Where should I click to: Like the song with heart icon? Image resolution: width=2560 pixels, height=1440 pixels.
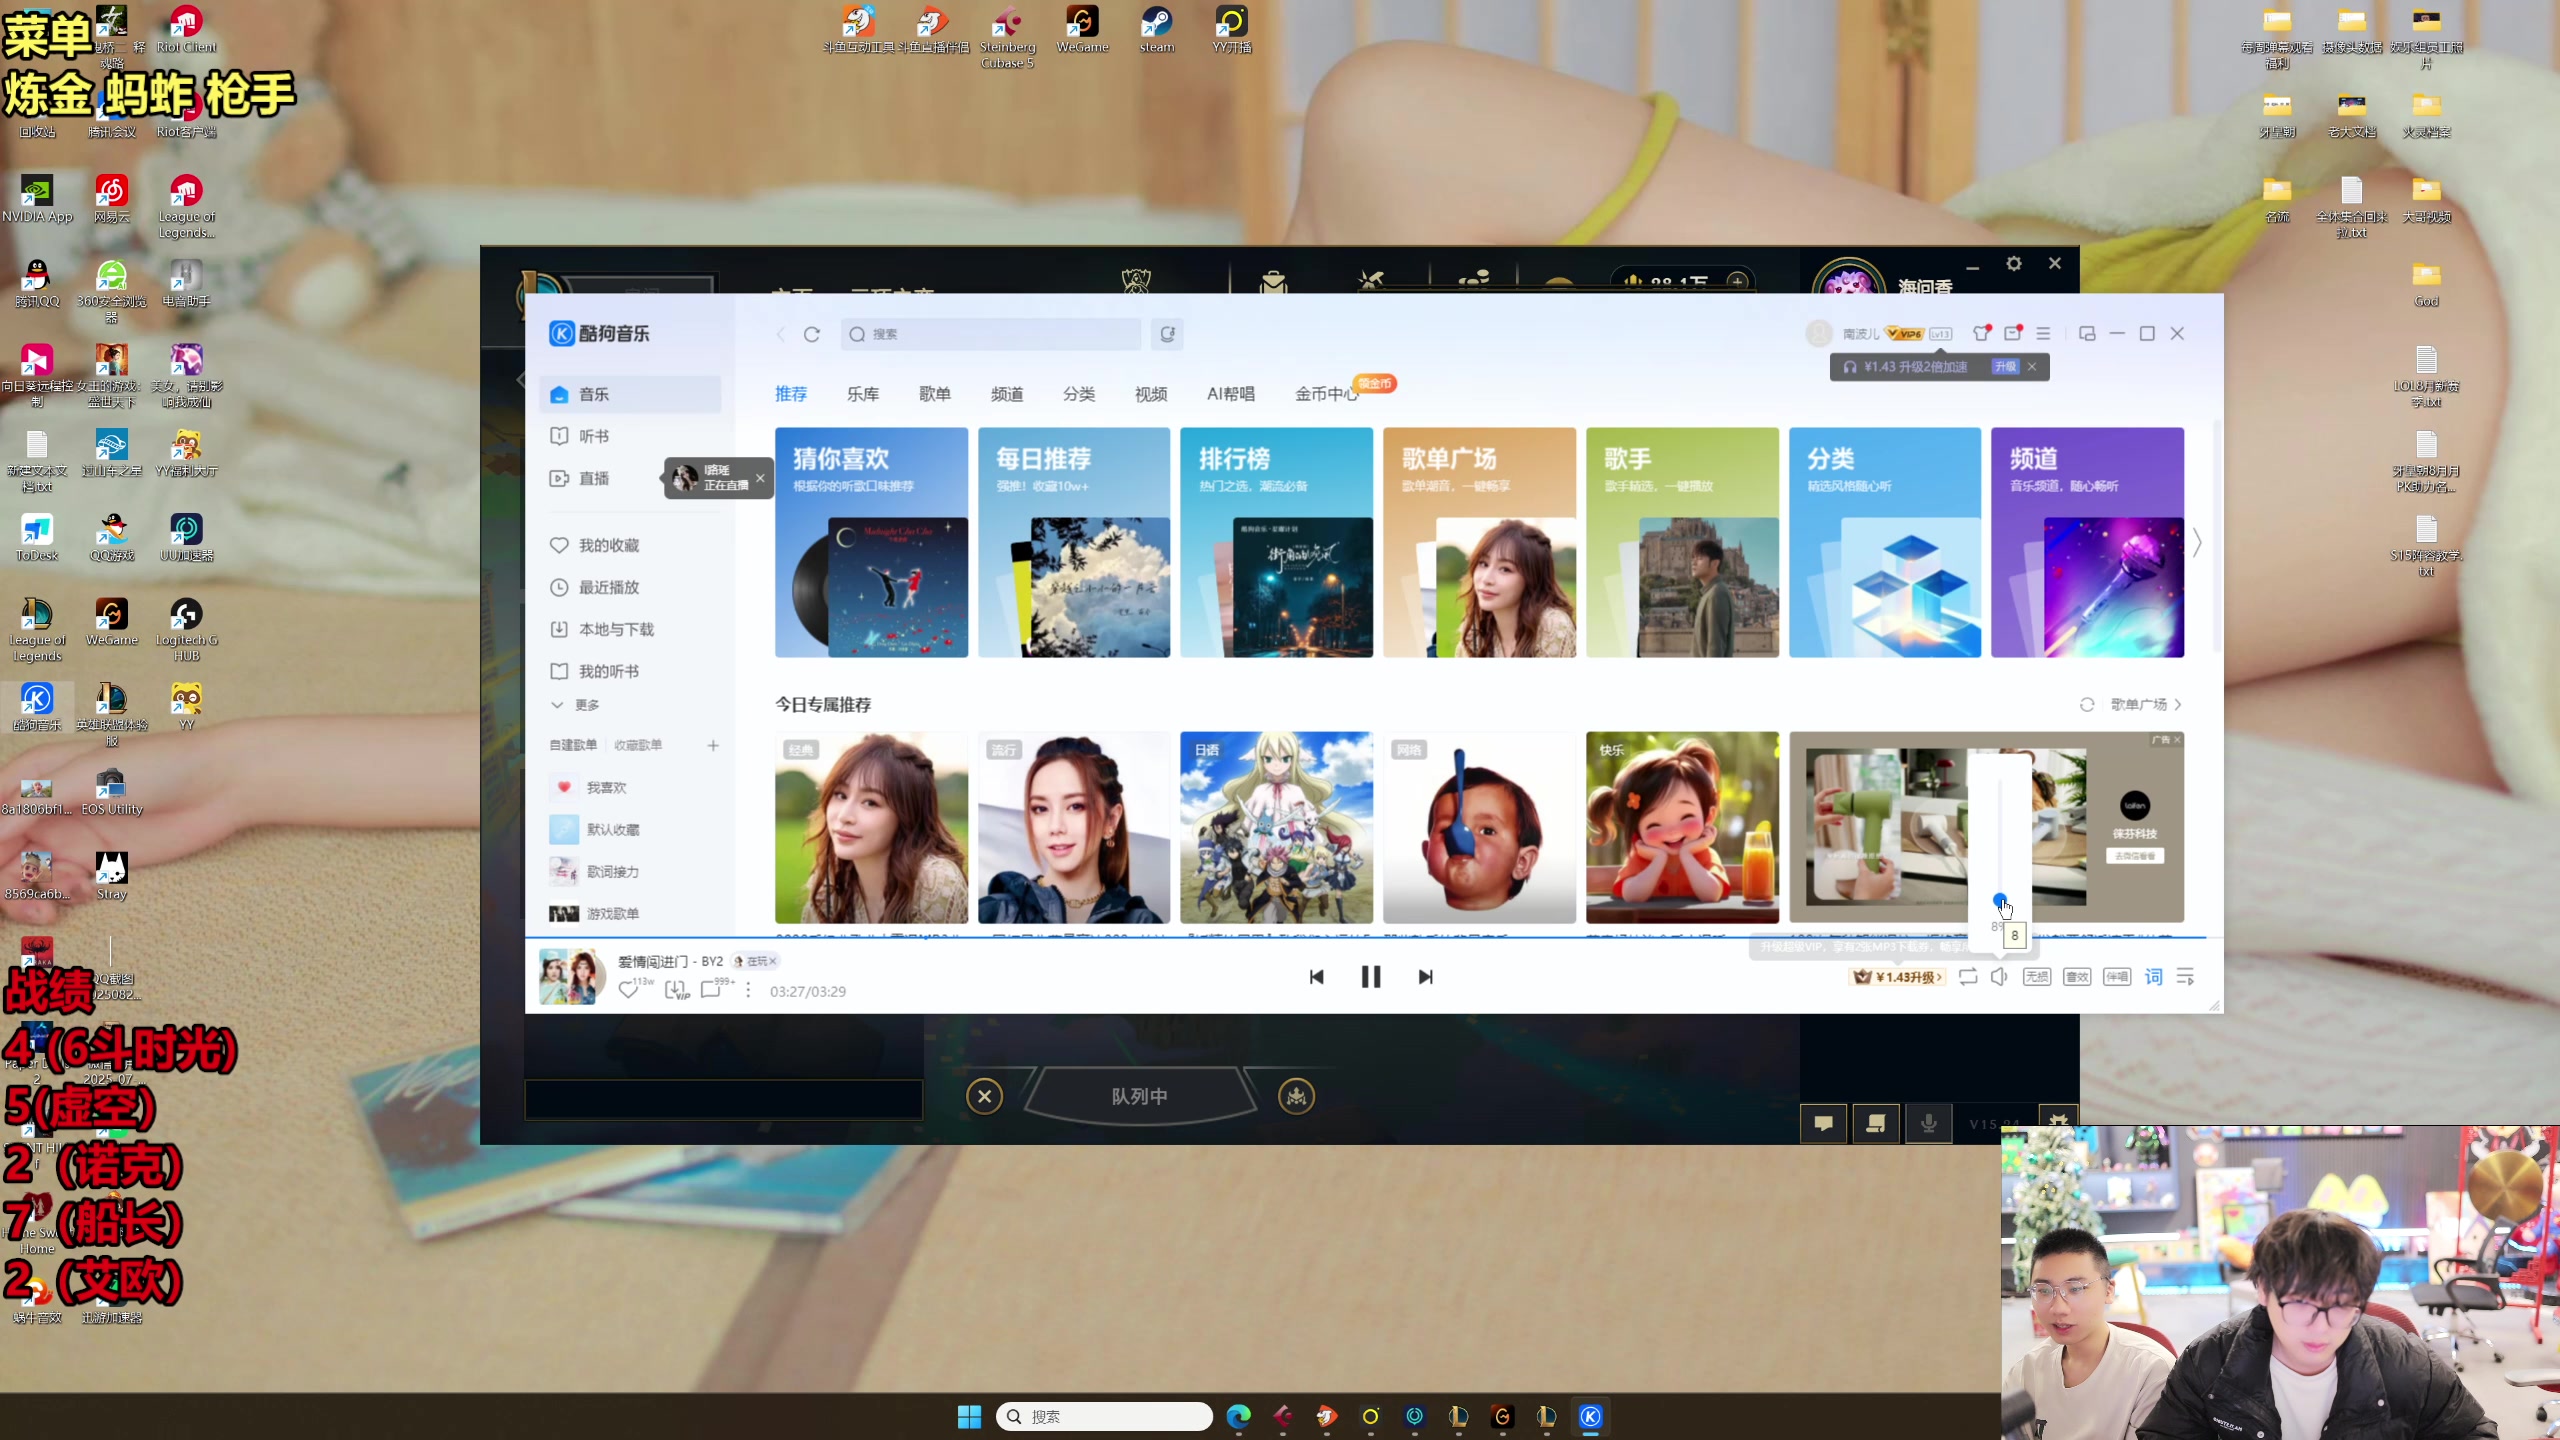point(628,990)
